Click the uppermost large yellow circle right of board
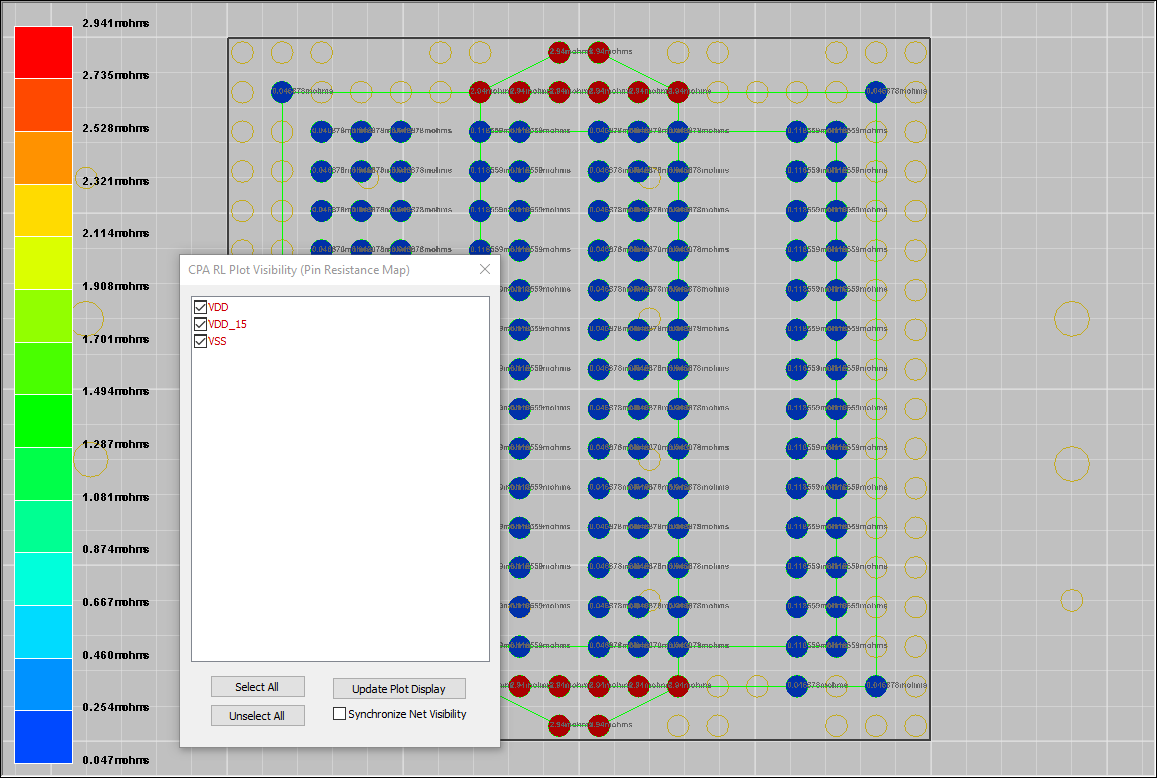Screen dimensions: 1157x778 point(1071,319)
